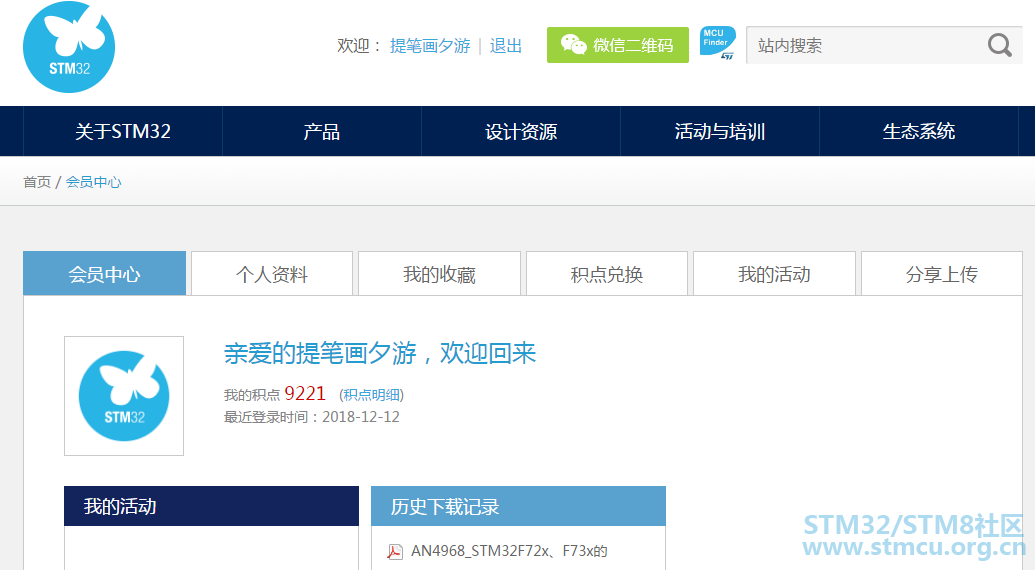
Task: Click the welcome heading 亲爱的提笔画夕游，欢迎回来
Action: point(380,354)
